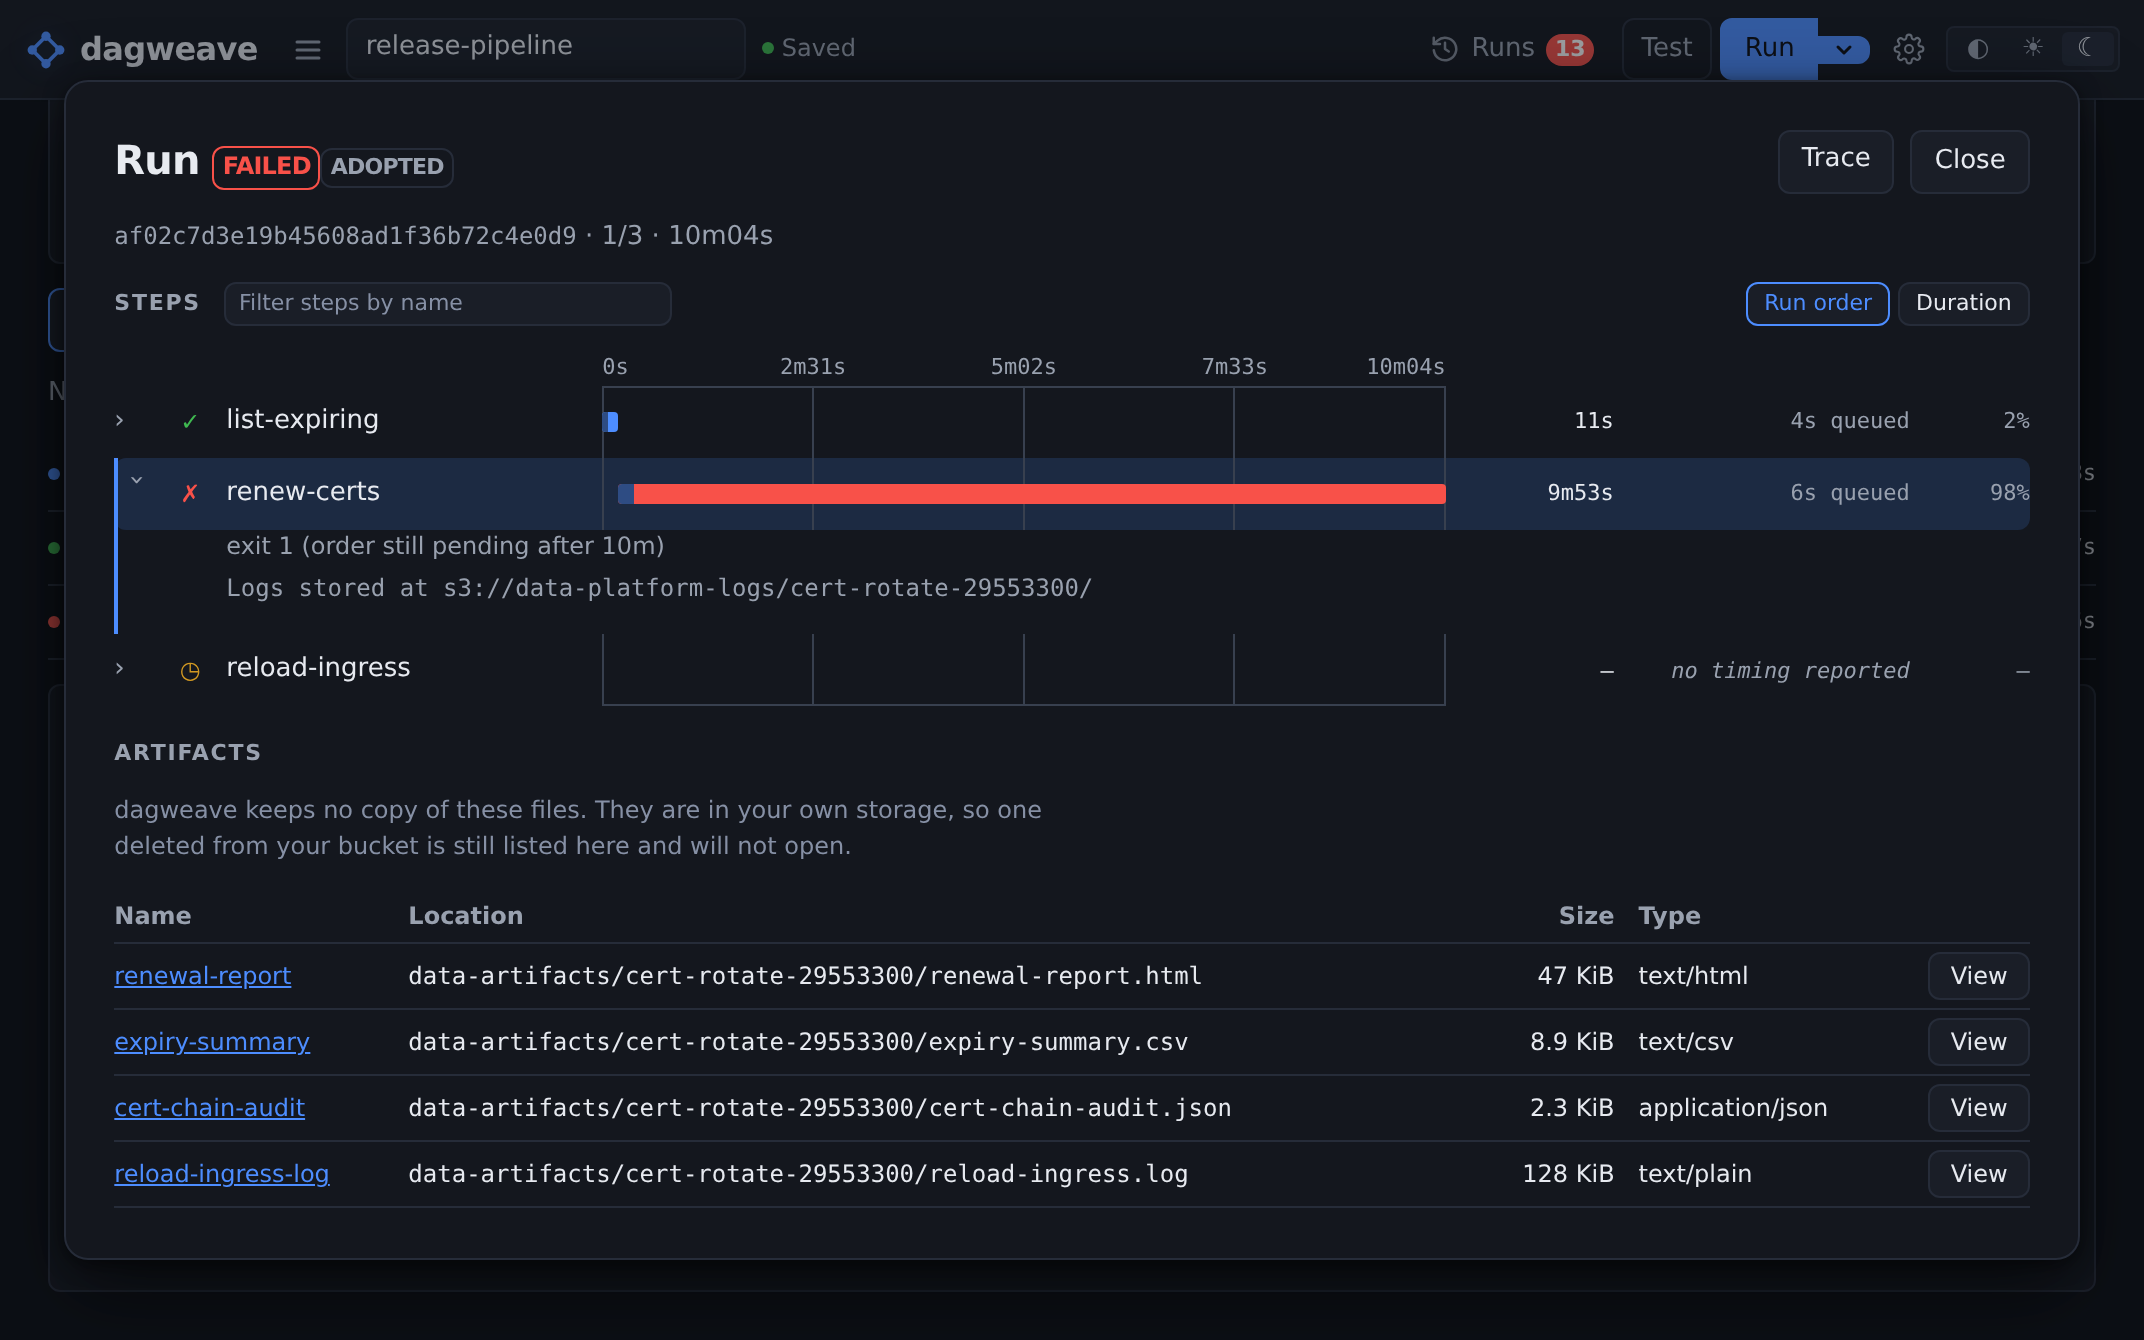Switch to light theme
2144x1340 pixels.
click(2033, 48)
